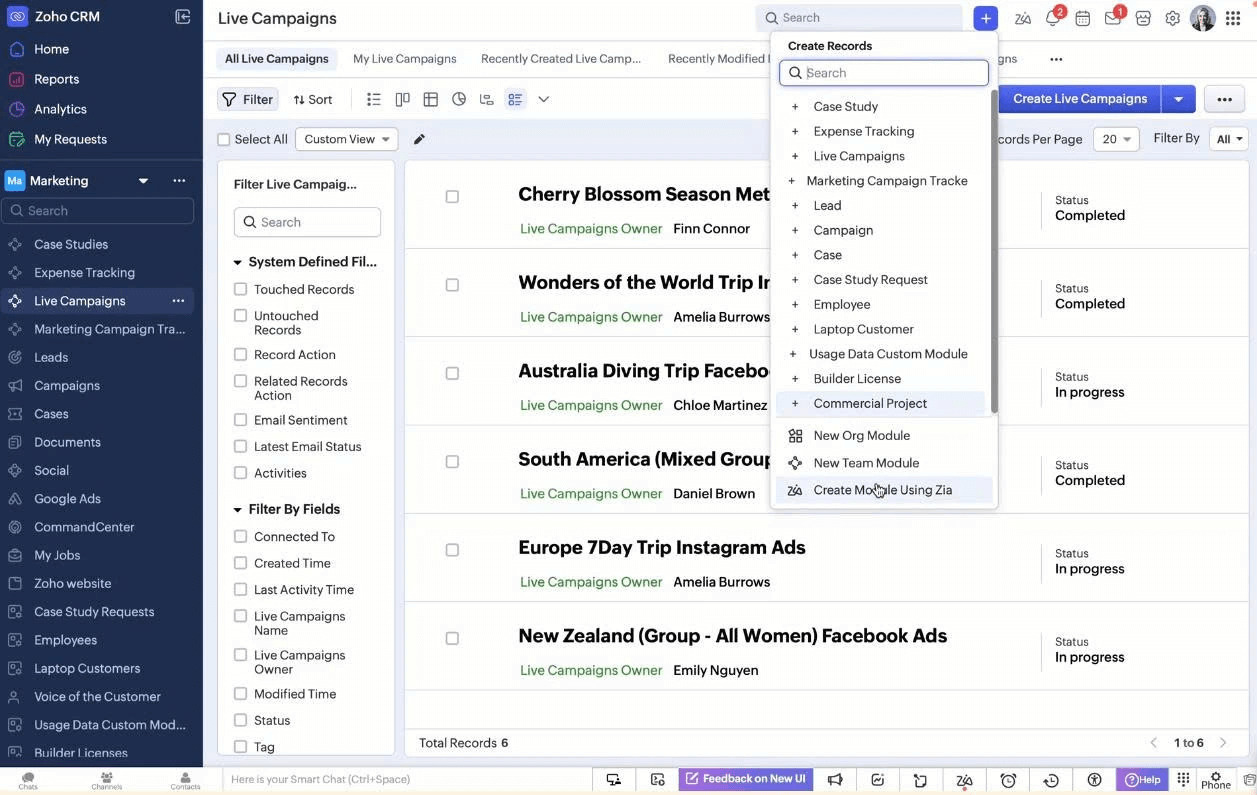Viewport: 1257px width, 795px height.
Task: Click the blue plus Create Records icon
Action: point(985,18)
